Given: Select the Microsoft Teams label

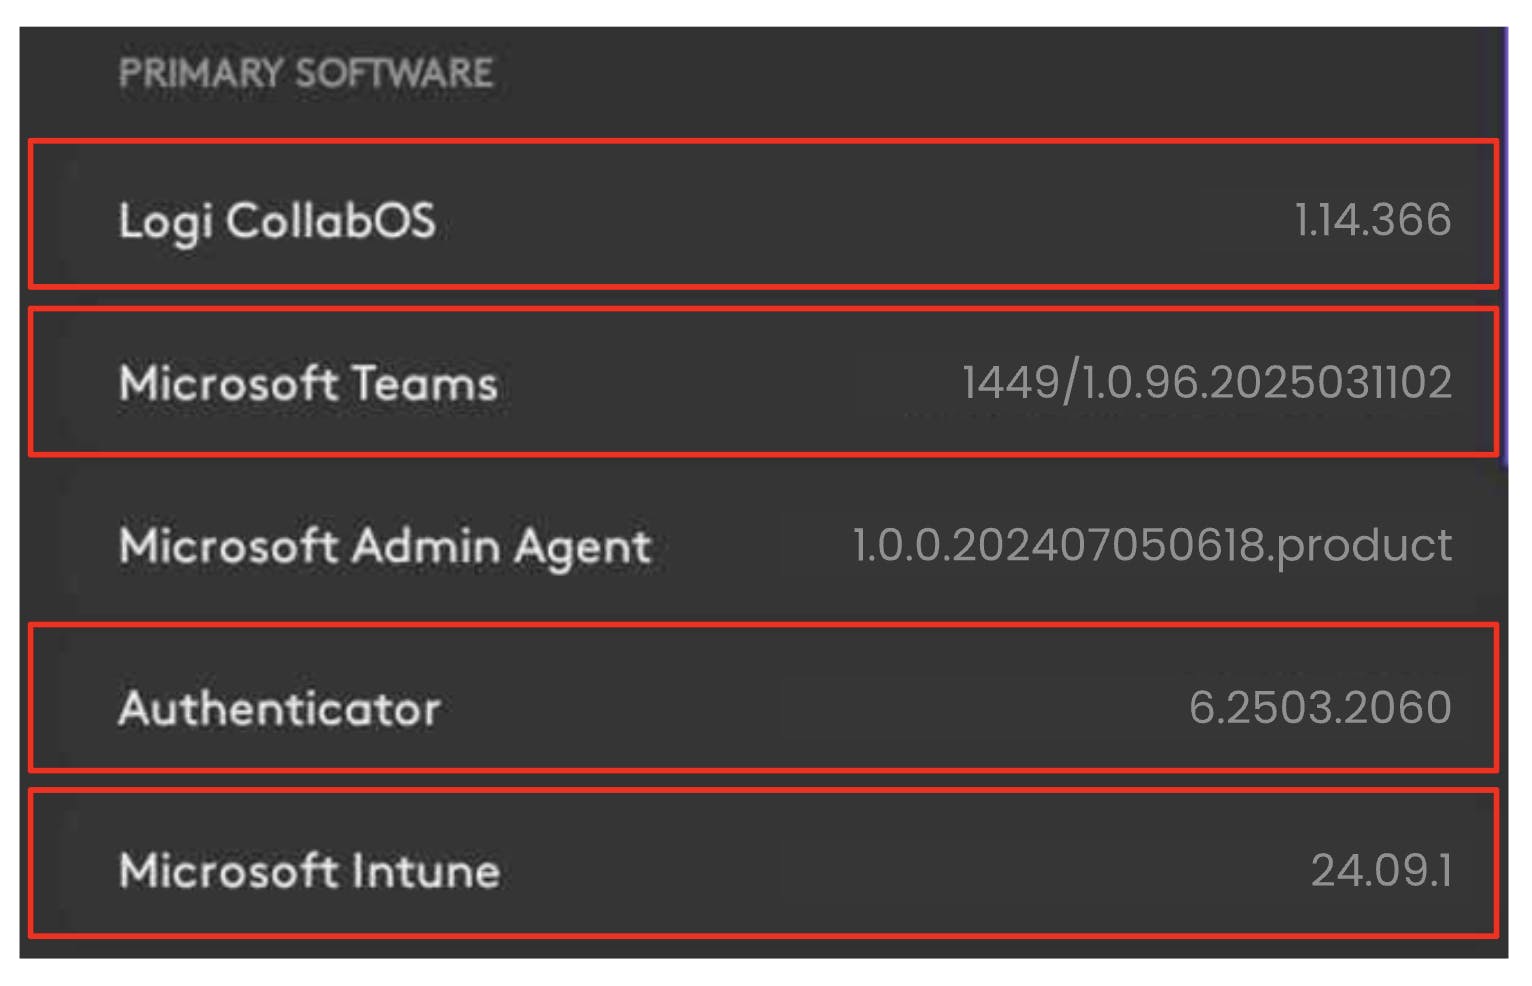Looking at the screenshot, I should tap(308, 383).
